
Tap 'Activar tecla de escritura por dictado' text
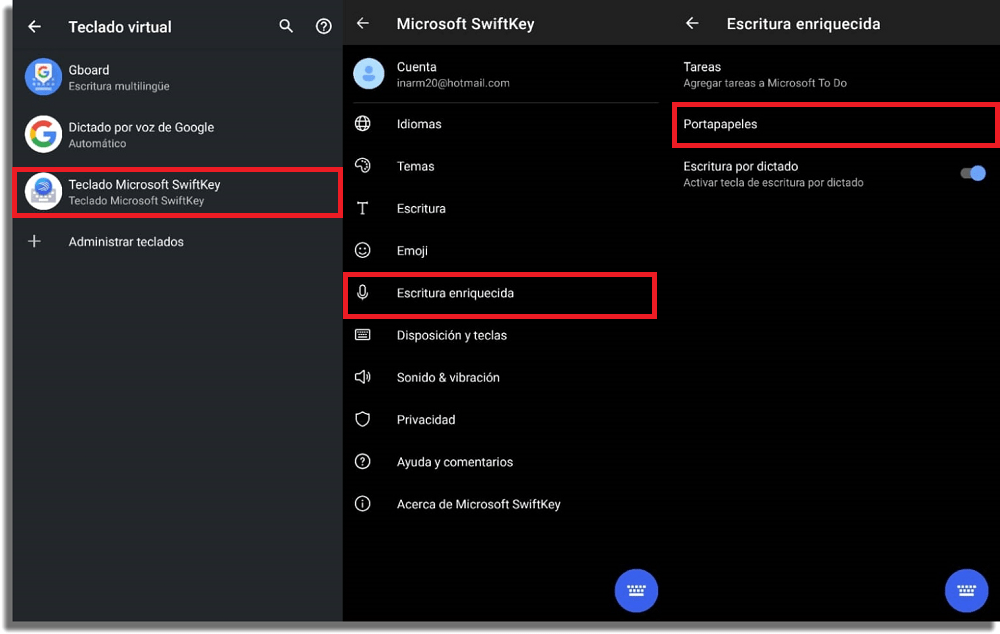773,182
